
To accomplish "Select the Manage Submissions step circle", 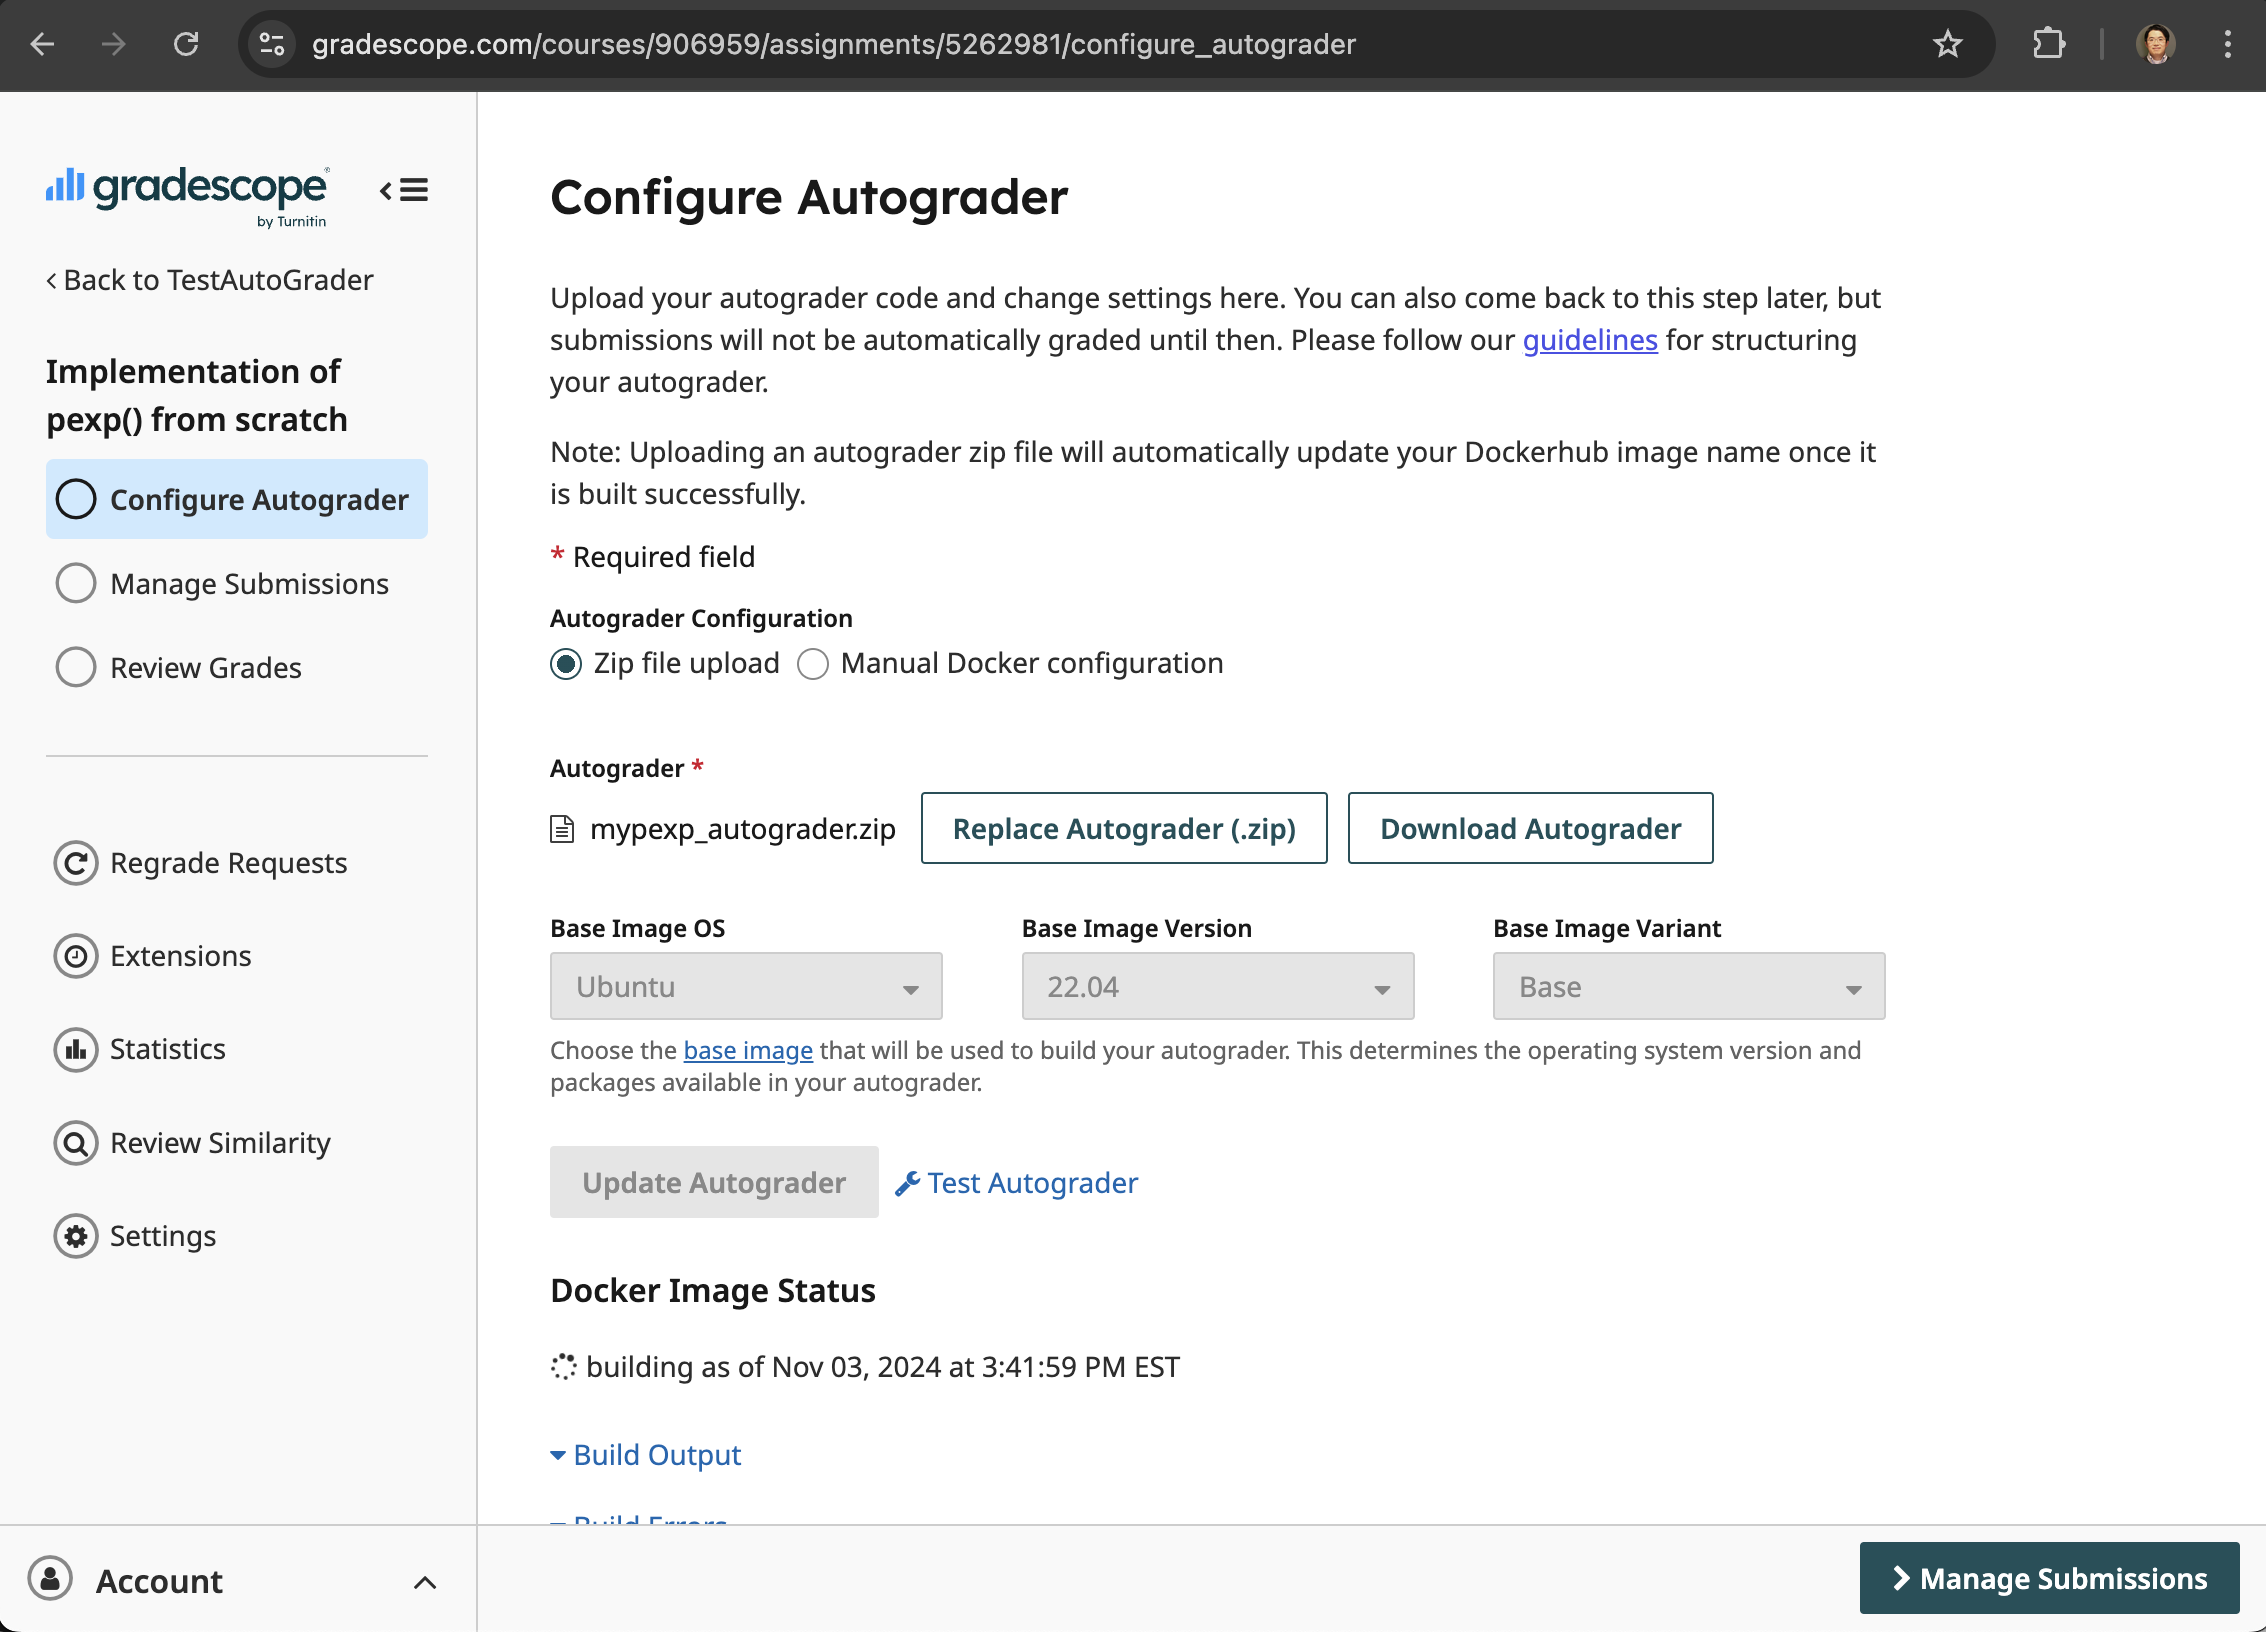I will tap(75, 583).
